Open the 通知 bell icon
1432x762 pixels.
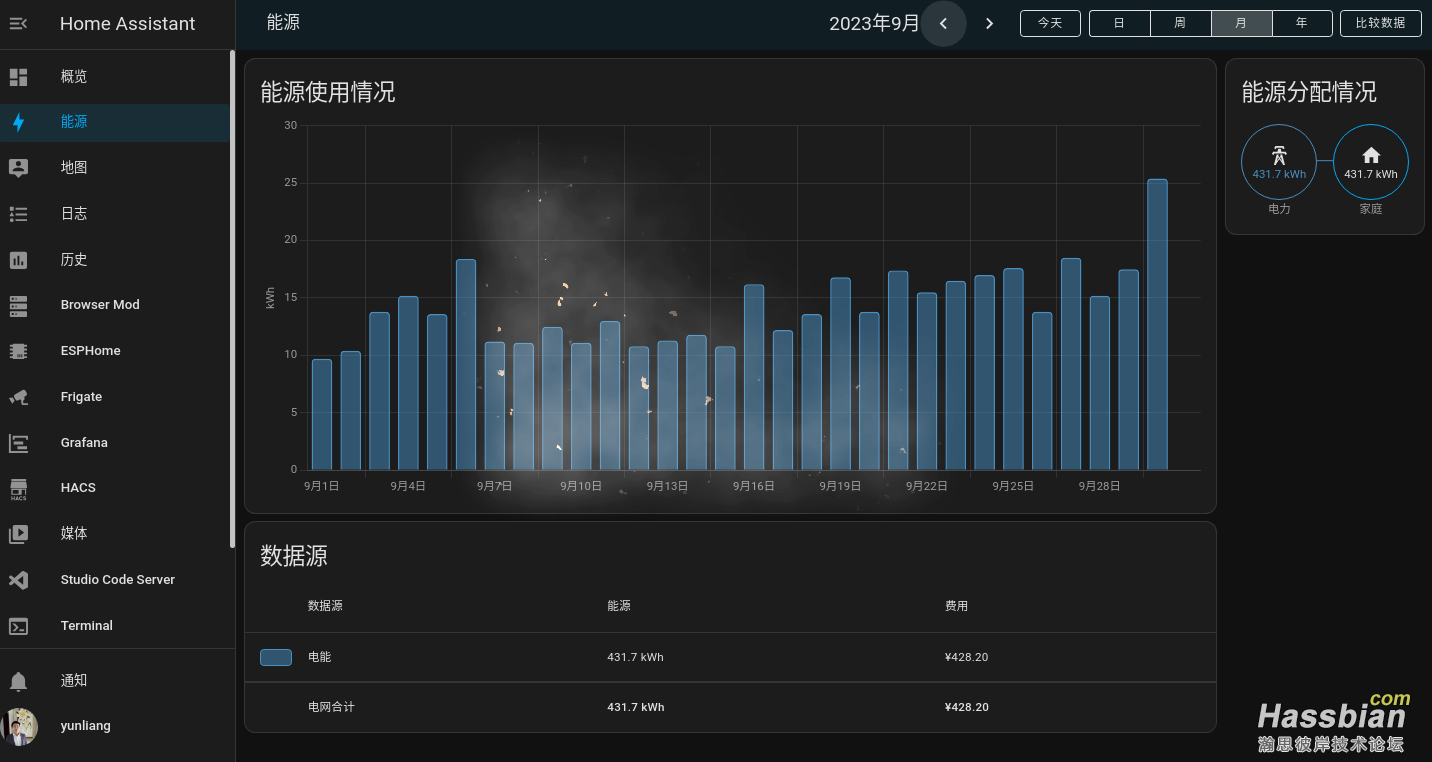[18, 681]
